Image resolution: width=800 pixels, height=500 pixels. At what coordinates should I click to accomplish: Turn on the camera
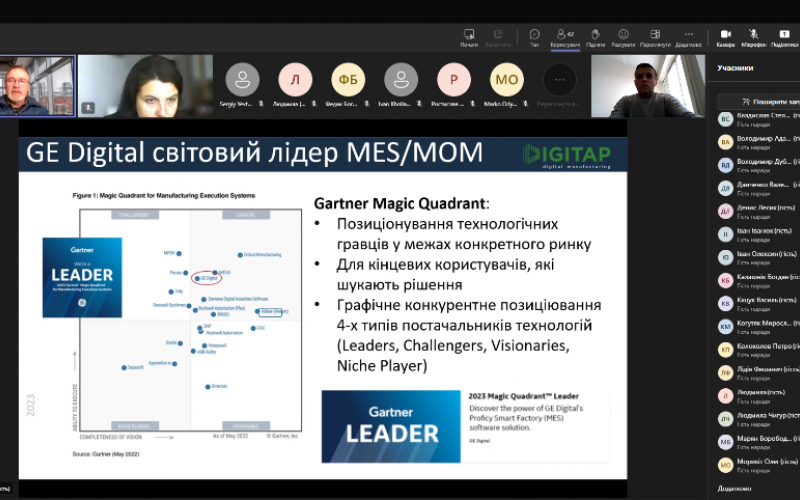tap(726, 38)
